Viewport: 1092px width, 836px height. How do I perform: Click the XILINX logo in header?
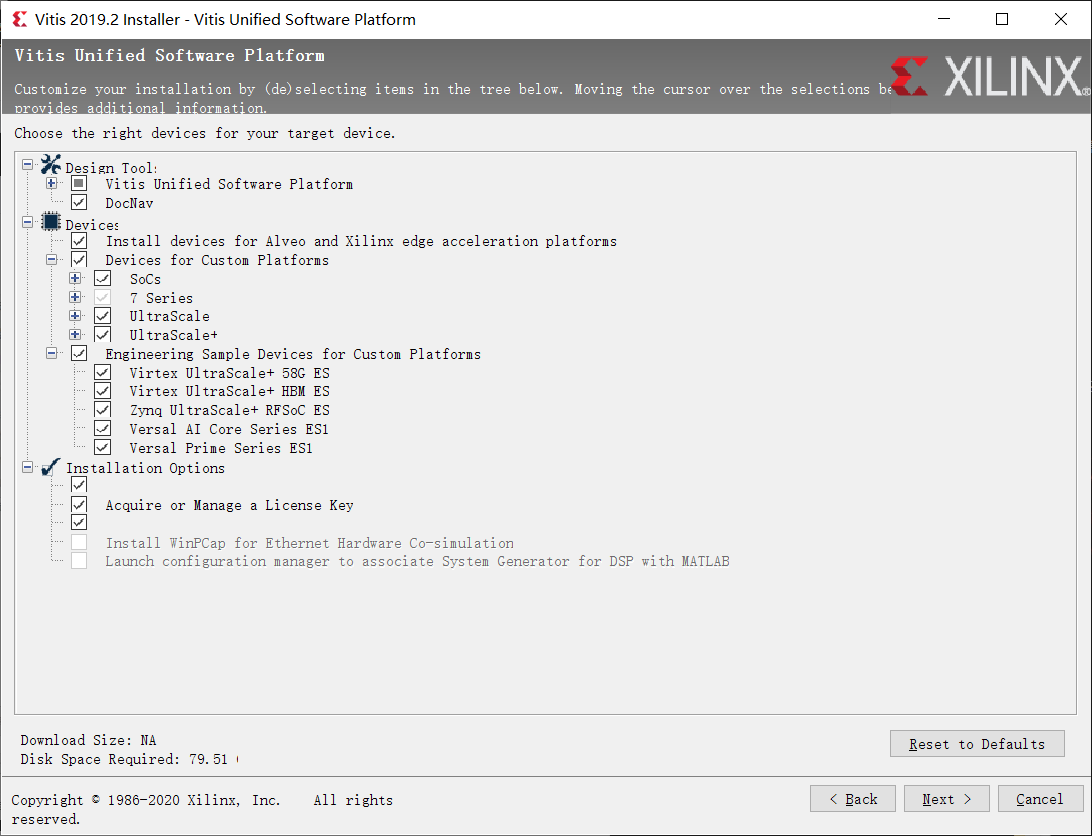click(x=990, y=76)
